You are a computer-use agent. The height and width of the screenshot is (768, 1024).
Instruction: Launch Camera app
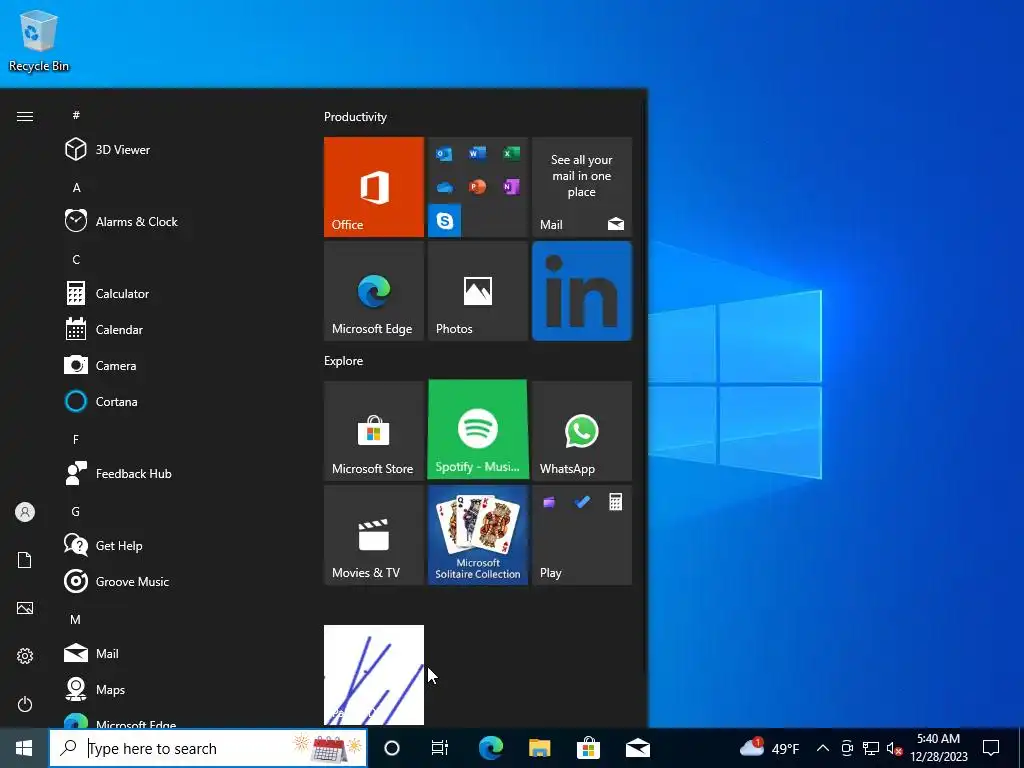176,366
